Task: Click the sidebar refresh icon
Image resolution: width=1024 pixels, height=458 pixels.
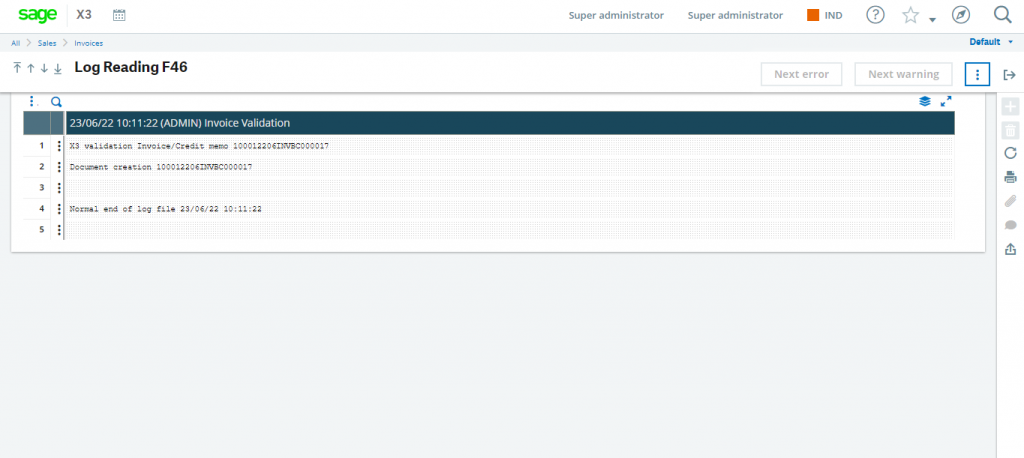Action: 1010,153
